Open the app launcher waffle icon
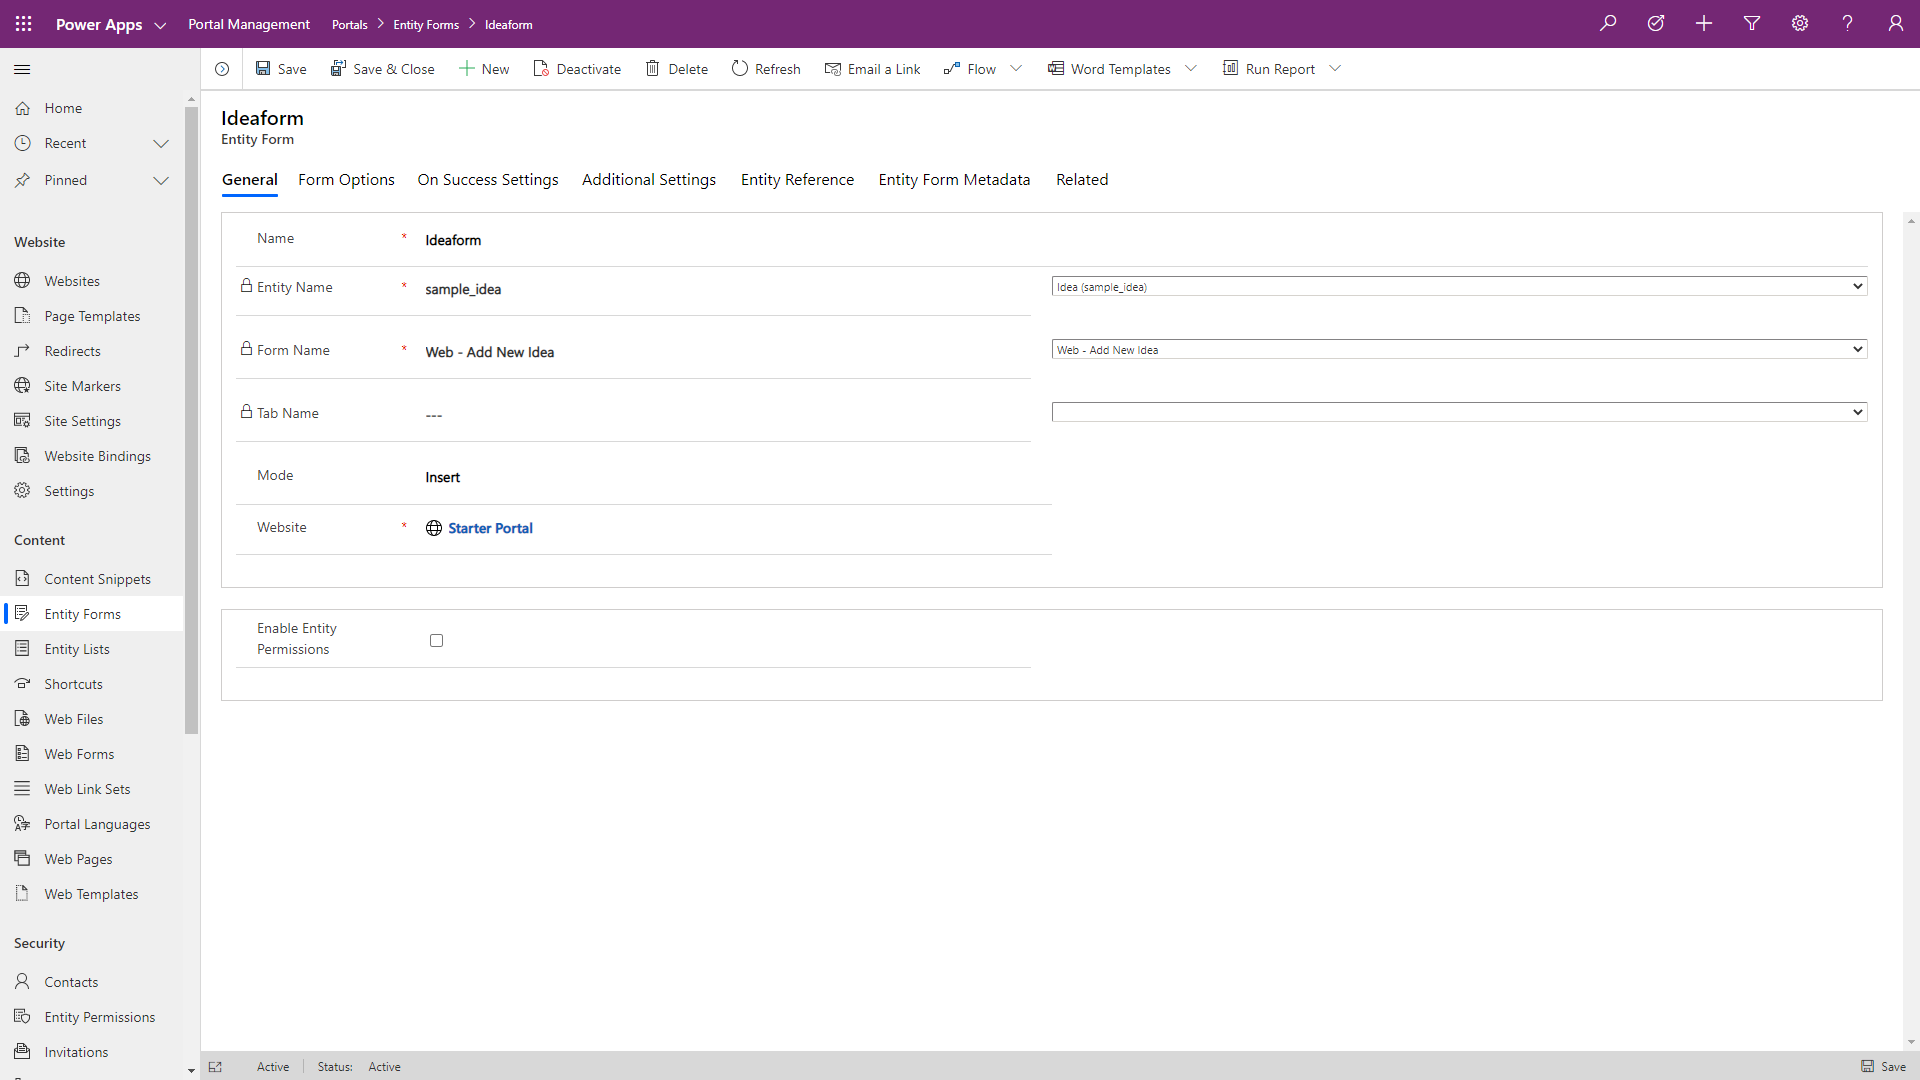The height and width of the screenshot is (1080, 1920). point(24,24)
